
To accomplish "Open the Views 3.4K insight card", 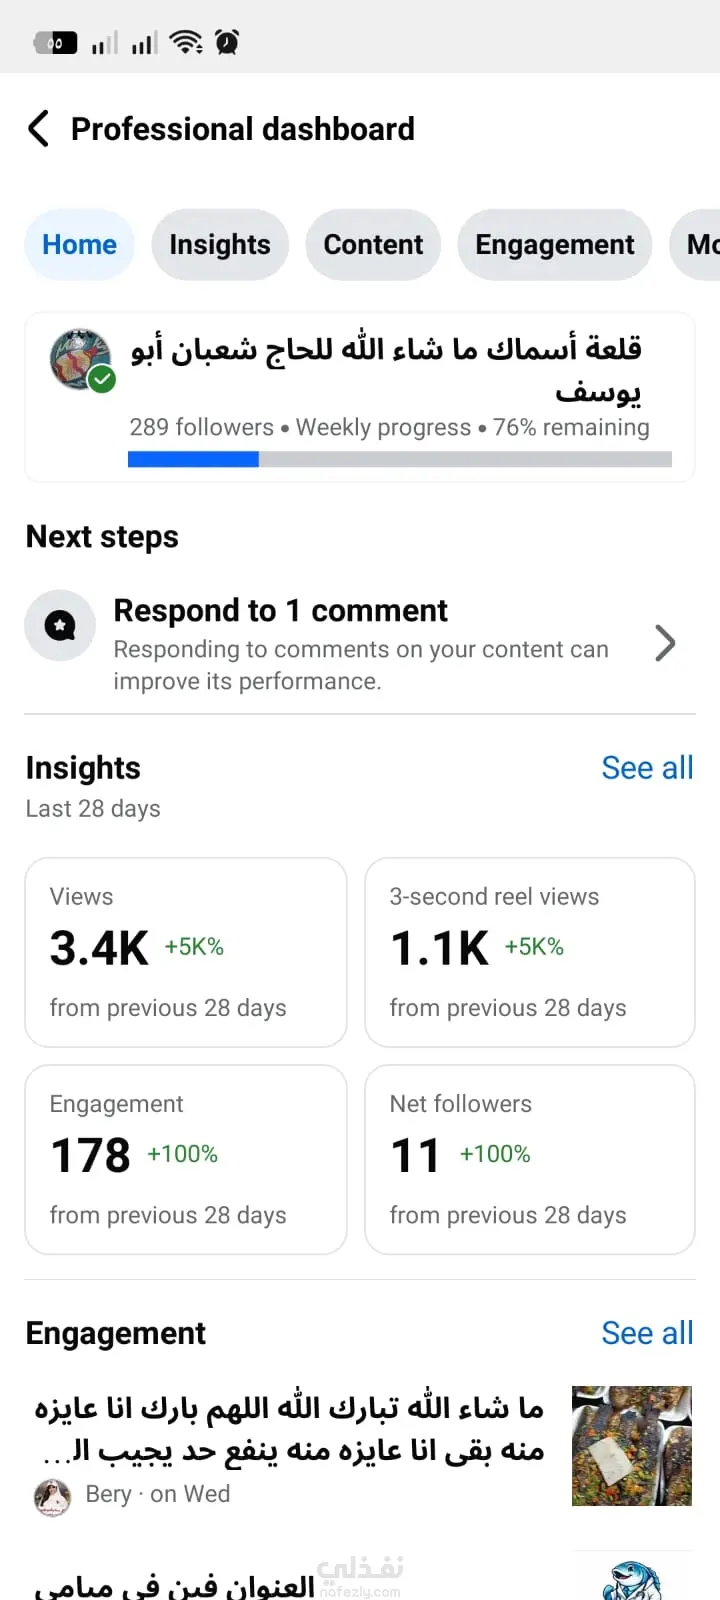I will click(186, 952).
